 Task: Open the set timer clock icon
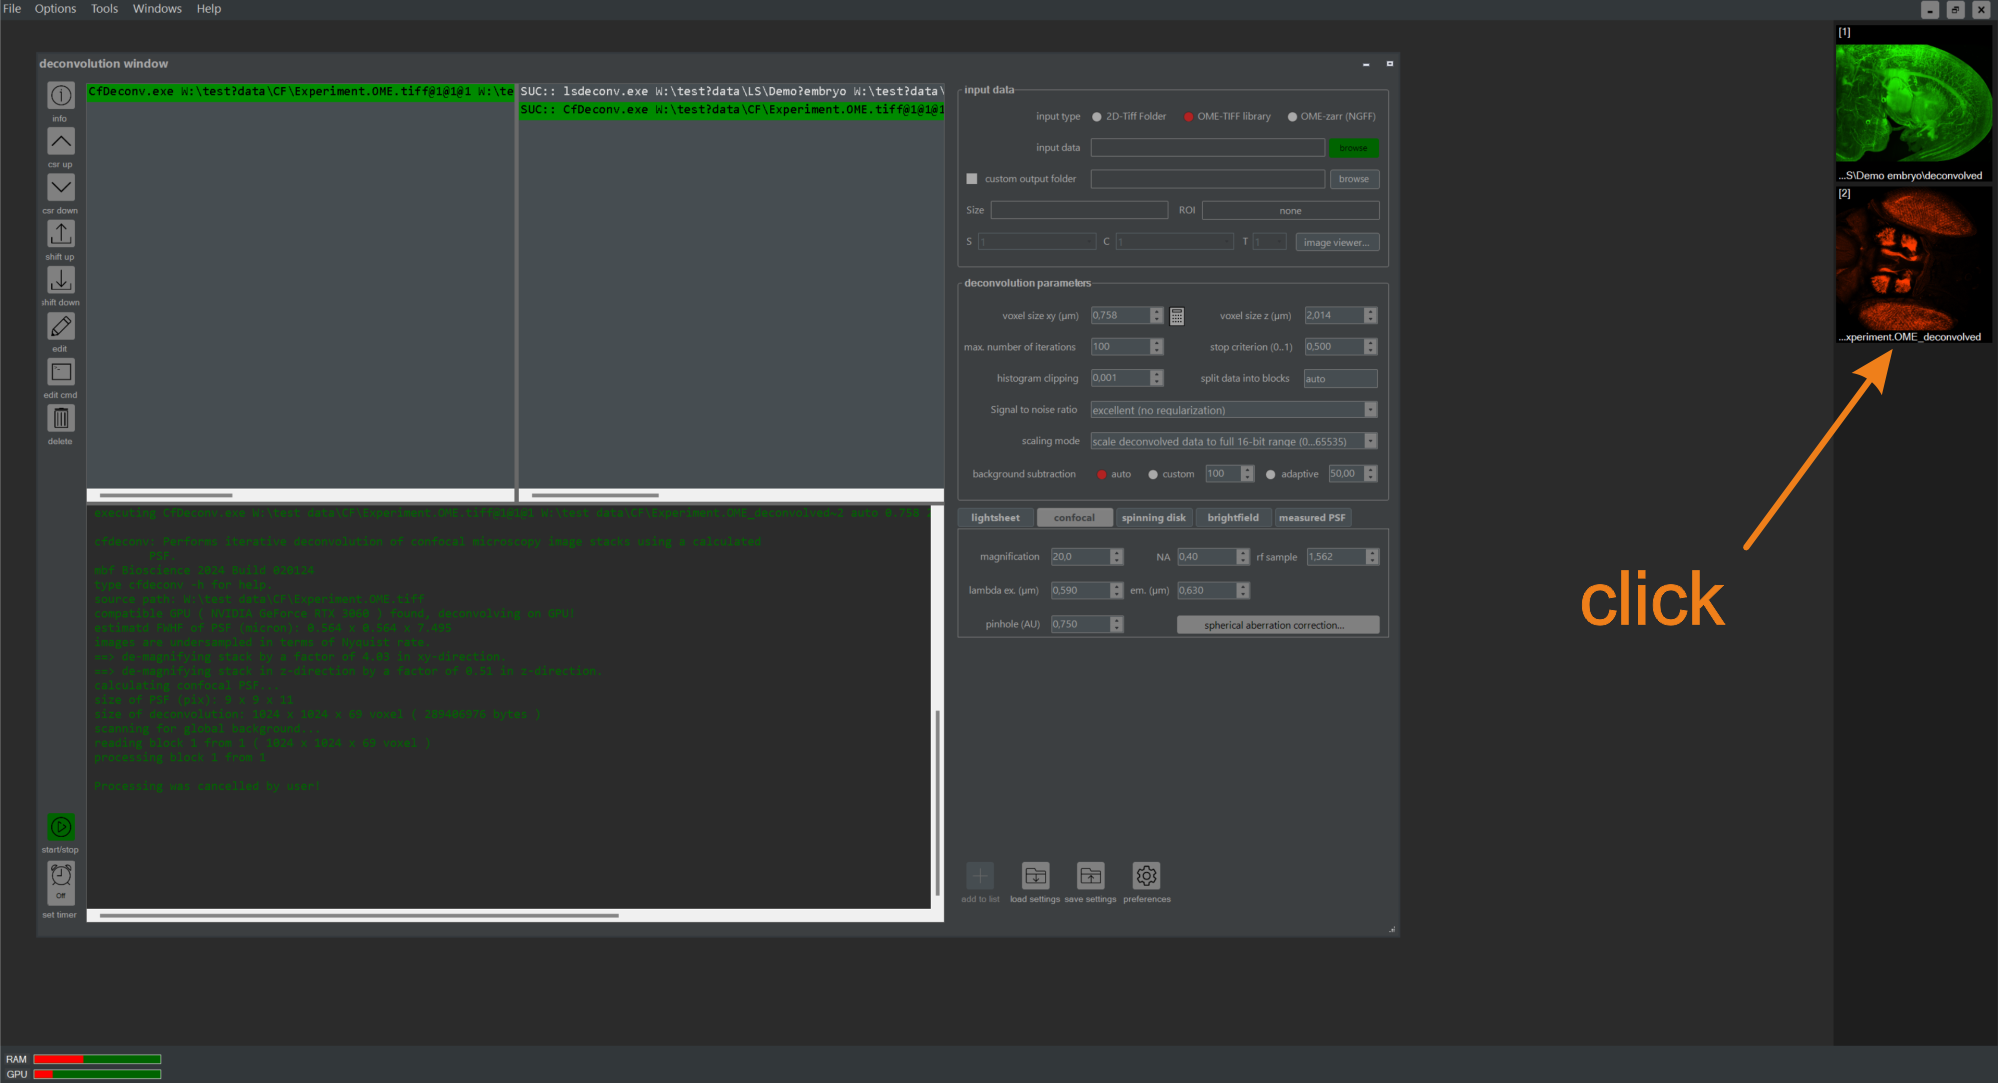[x=61, y=880]
